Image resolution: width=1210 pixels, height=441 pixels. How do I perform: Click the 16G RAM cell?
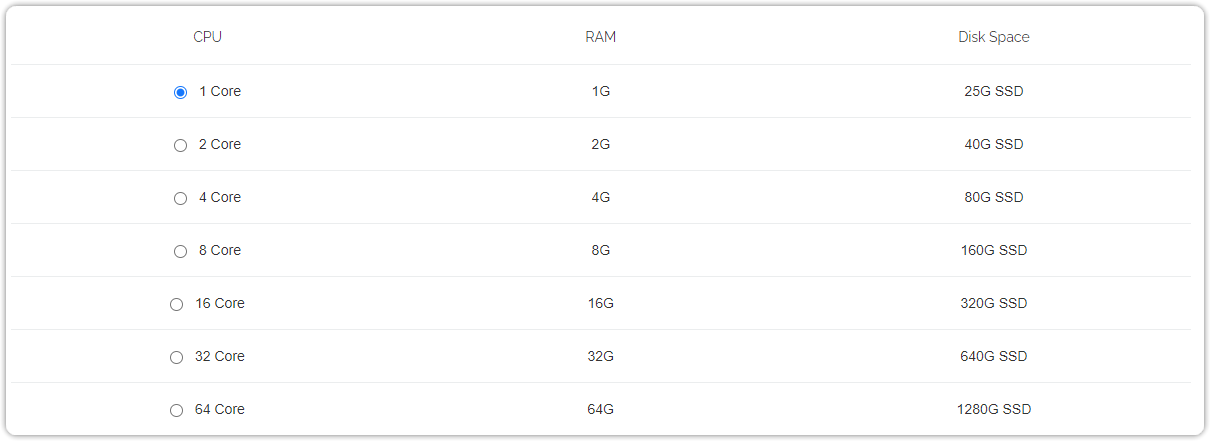pos(601,303)
